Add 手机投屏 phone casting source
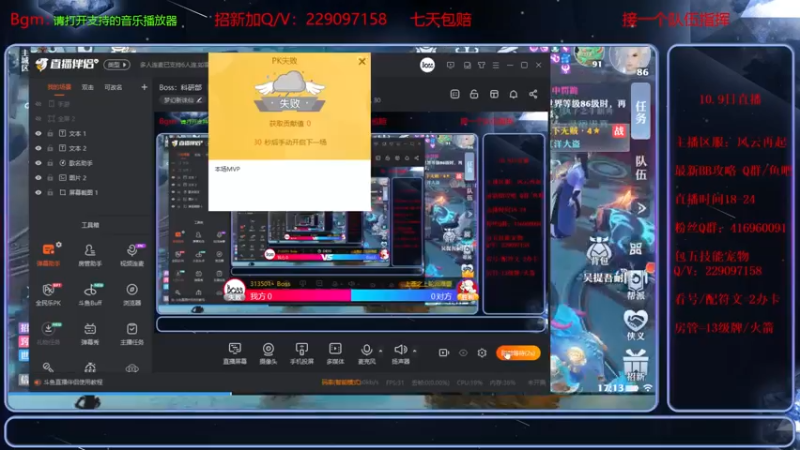Screen dimensions: 800x450 click(x=302, y=353)
